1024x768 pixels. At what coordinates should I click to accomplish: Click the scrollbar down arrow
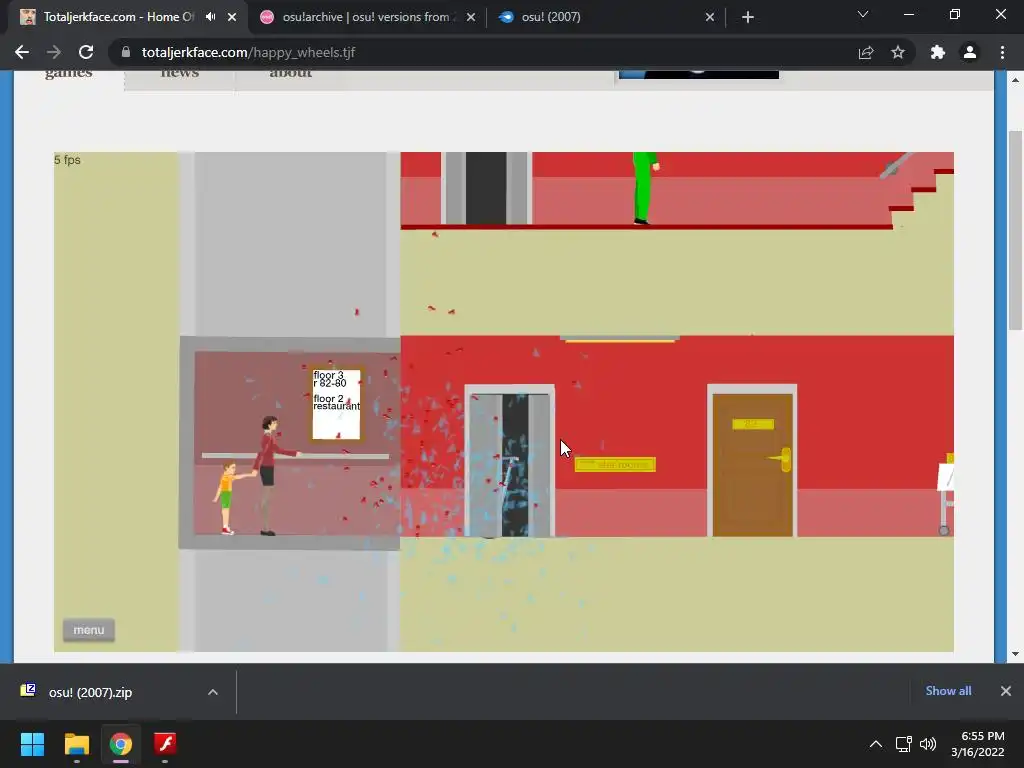click(x=1015, y=654)
